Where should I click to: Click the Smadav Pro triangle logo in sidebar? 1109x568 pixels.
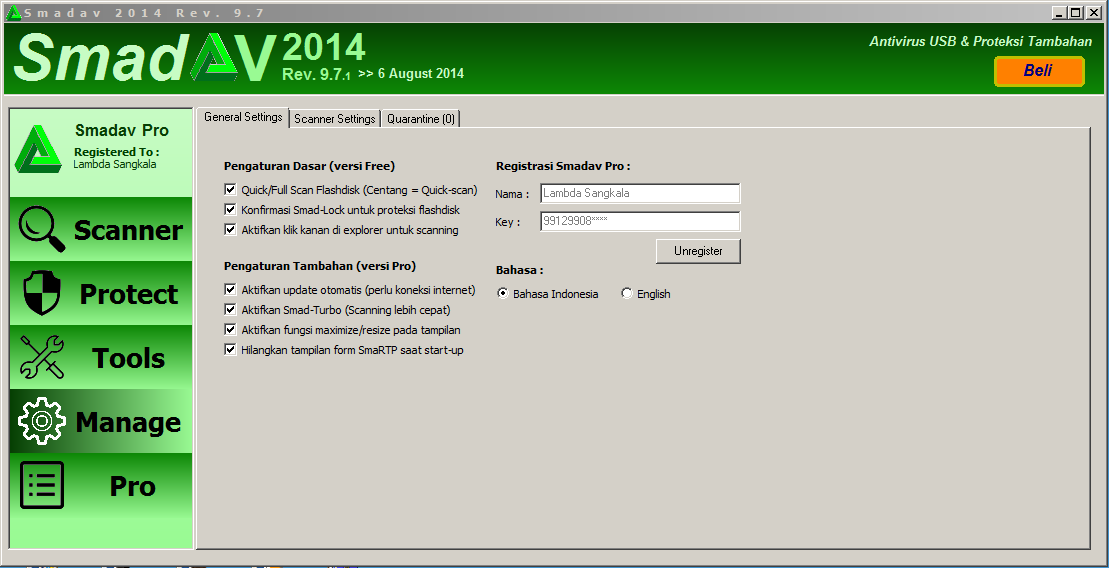[x=38, y=149]
